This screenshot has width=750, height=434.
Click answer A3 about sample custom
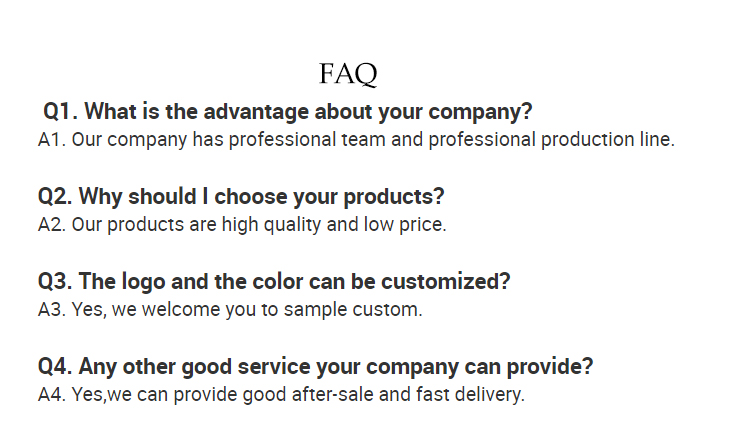tap(230, 310)
